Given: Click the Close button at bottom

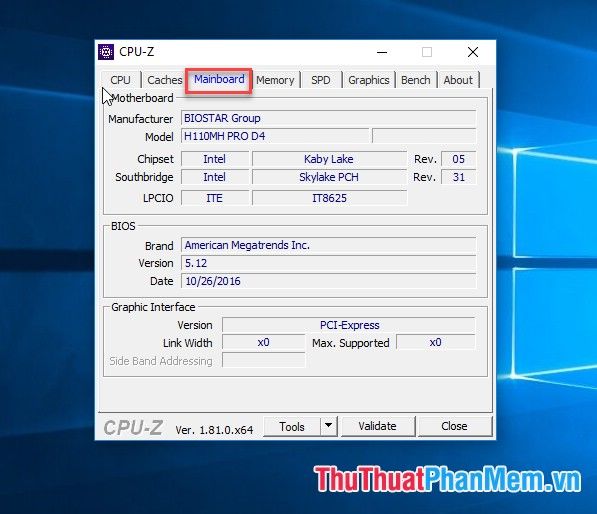Looking at the screenshot, I should point(454,426).
